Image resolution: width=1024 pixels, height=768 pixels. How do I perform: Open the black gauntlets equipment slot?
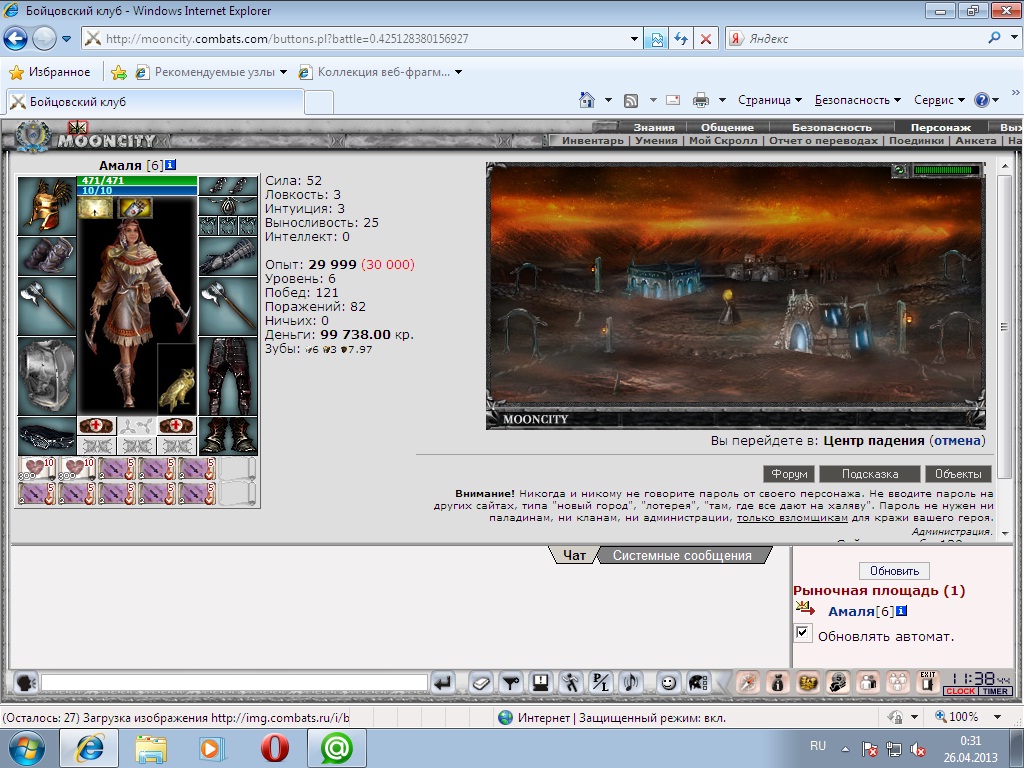(x=228, y=255)
